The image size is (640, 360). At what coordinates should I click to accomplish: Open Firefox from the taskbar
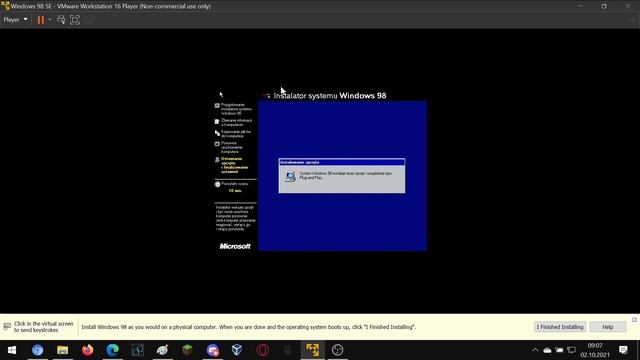87,350
